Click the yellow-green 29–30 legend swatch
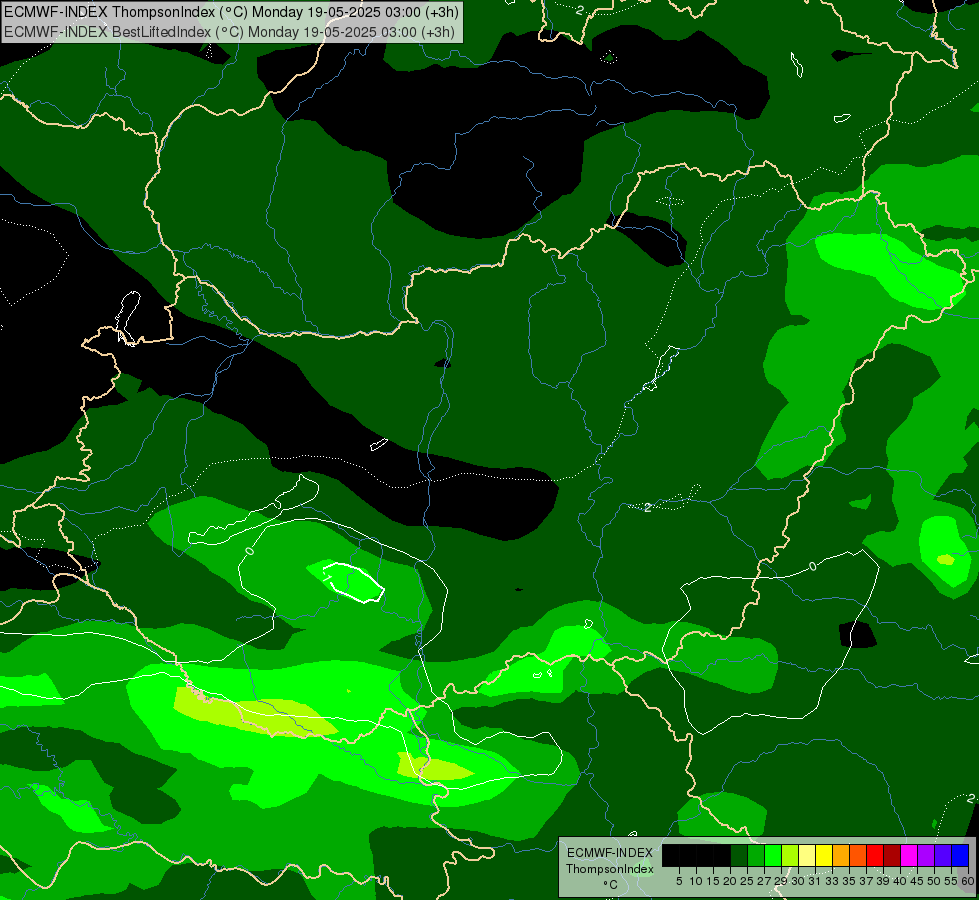 [790, 855]
